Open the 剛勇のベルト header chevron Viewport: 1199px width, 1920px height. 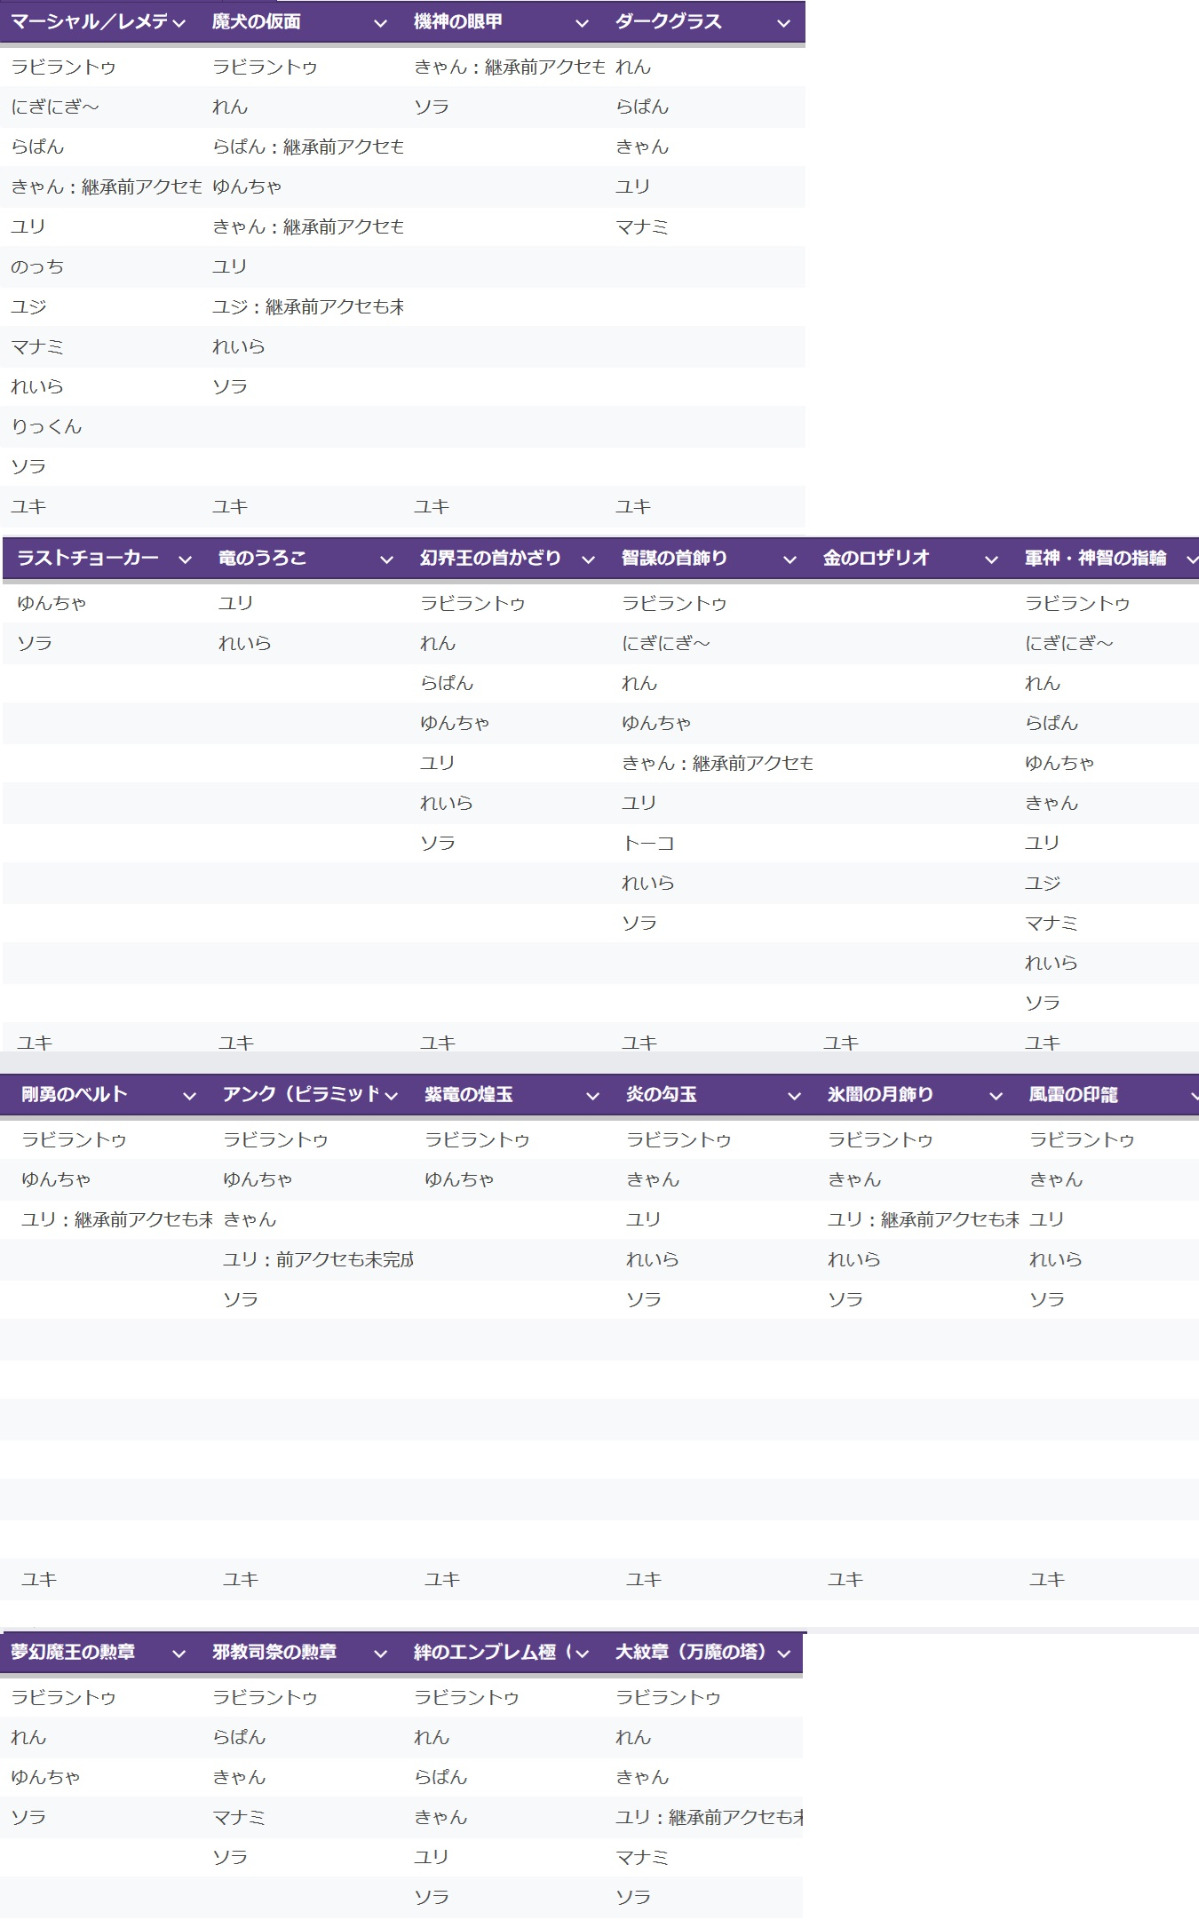coord(189,1096)
